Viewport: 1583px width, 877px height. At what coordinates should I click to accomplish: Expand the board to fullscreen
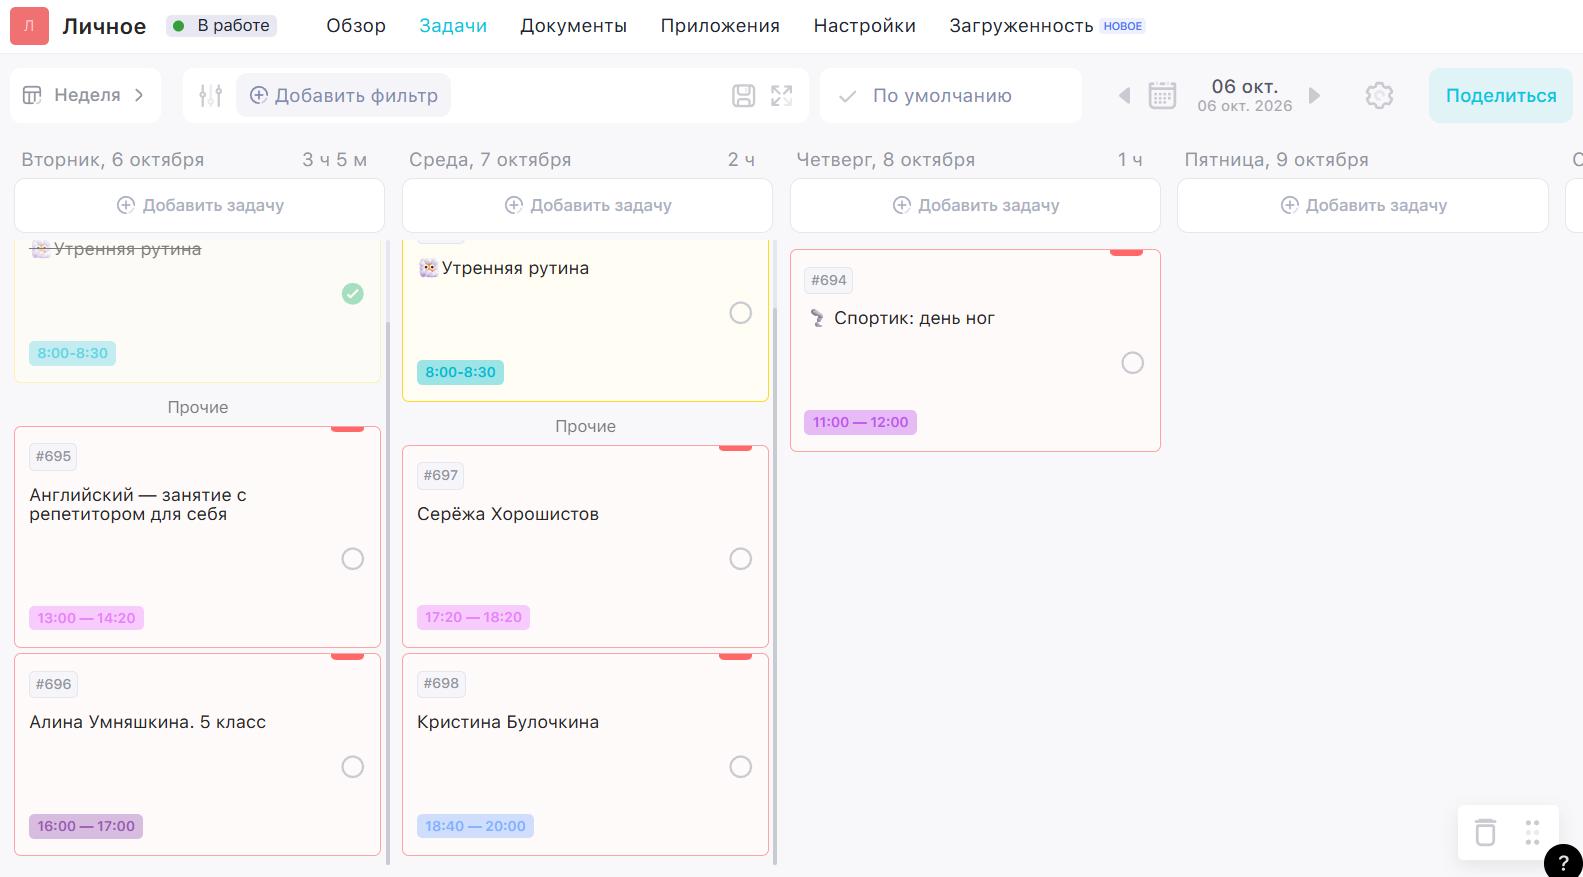[782, 96]
